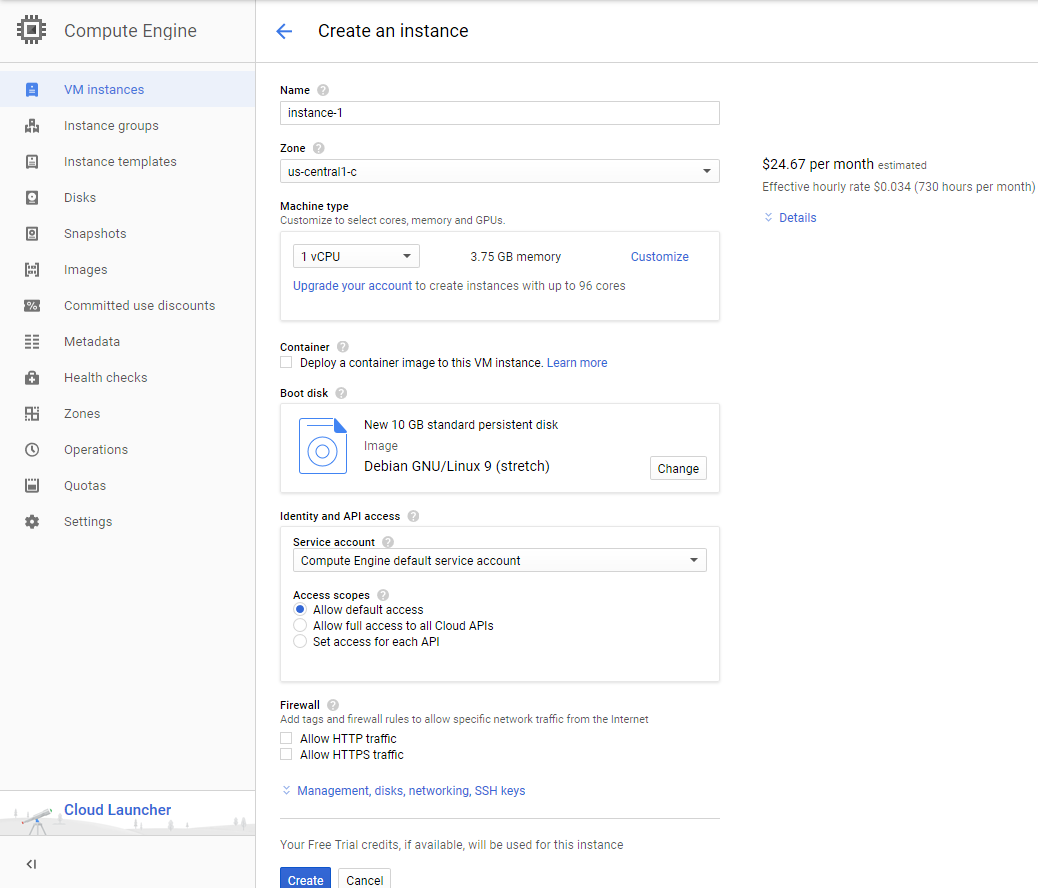Open help tooltip for Zone field
This screenshot has height=888, width=1038.
point(318,148)
